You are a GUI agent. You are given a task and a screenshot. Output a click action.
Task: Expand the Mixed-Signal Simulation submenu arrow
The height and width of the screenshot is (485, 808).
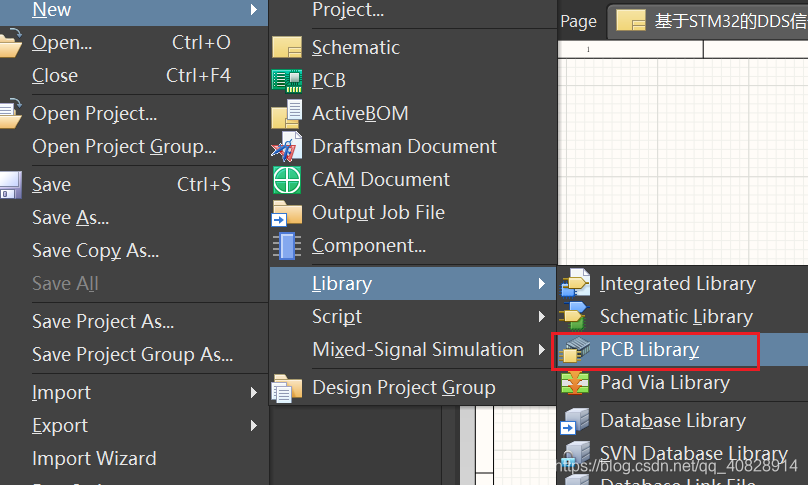click(541, 350)
